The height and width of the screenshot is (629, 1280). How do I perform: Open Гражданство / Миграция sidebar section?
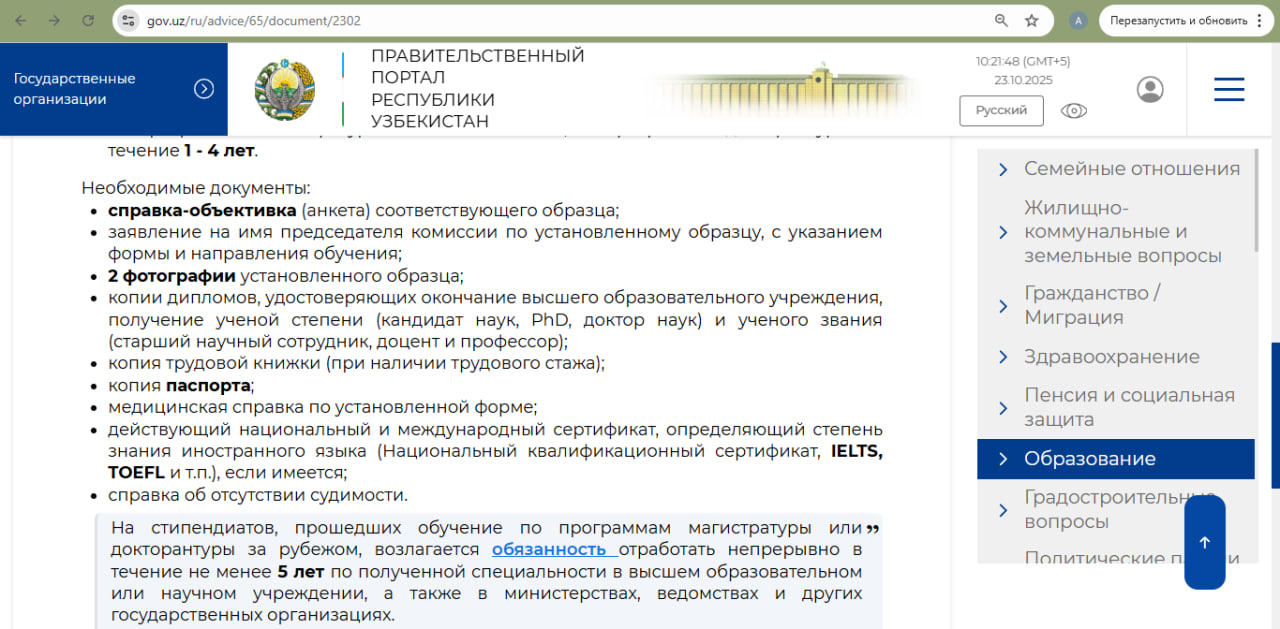tap(1091, 305)
